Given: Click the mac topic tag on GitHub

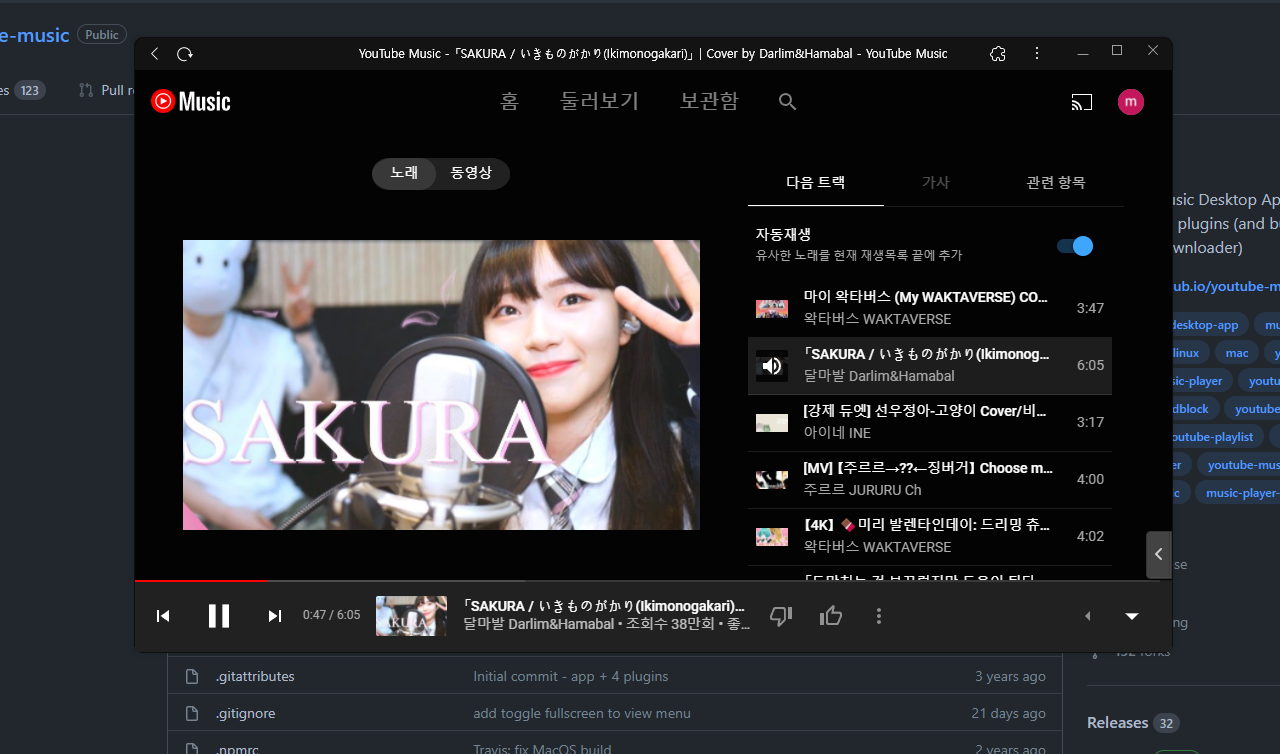Looking at the screenshot, I should click(x=1237, y=353).
